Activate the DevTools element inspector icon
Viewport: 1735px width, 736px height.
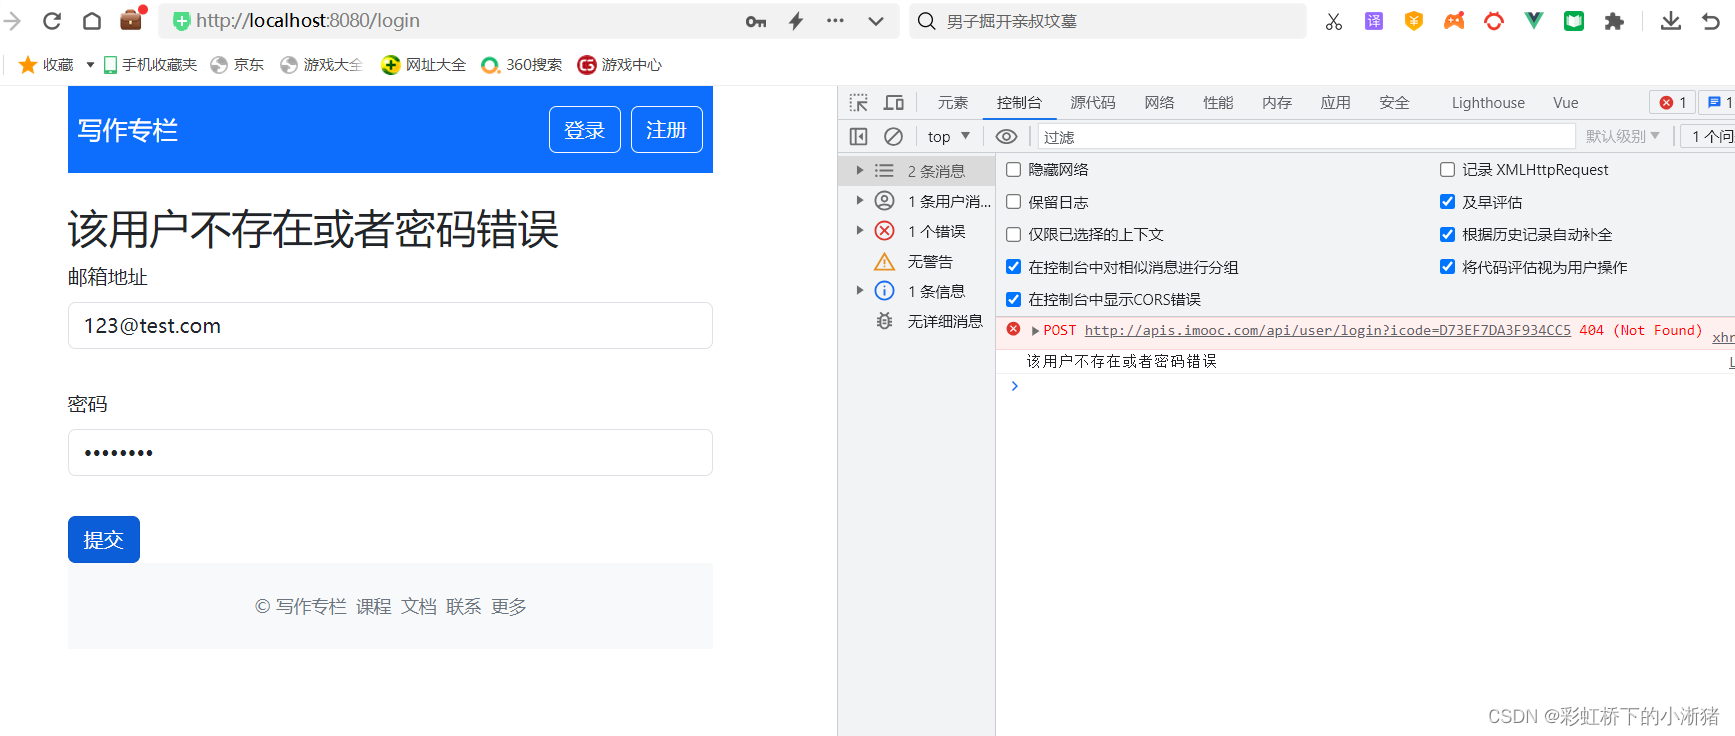[859, 103]
